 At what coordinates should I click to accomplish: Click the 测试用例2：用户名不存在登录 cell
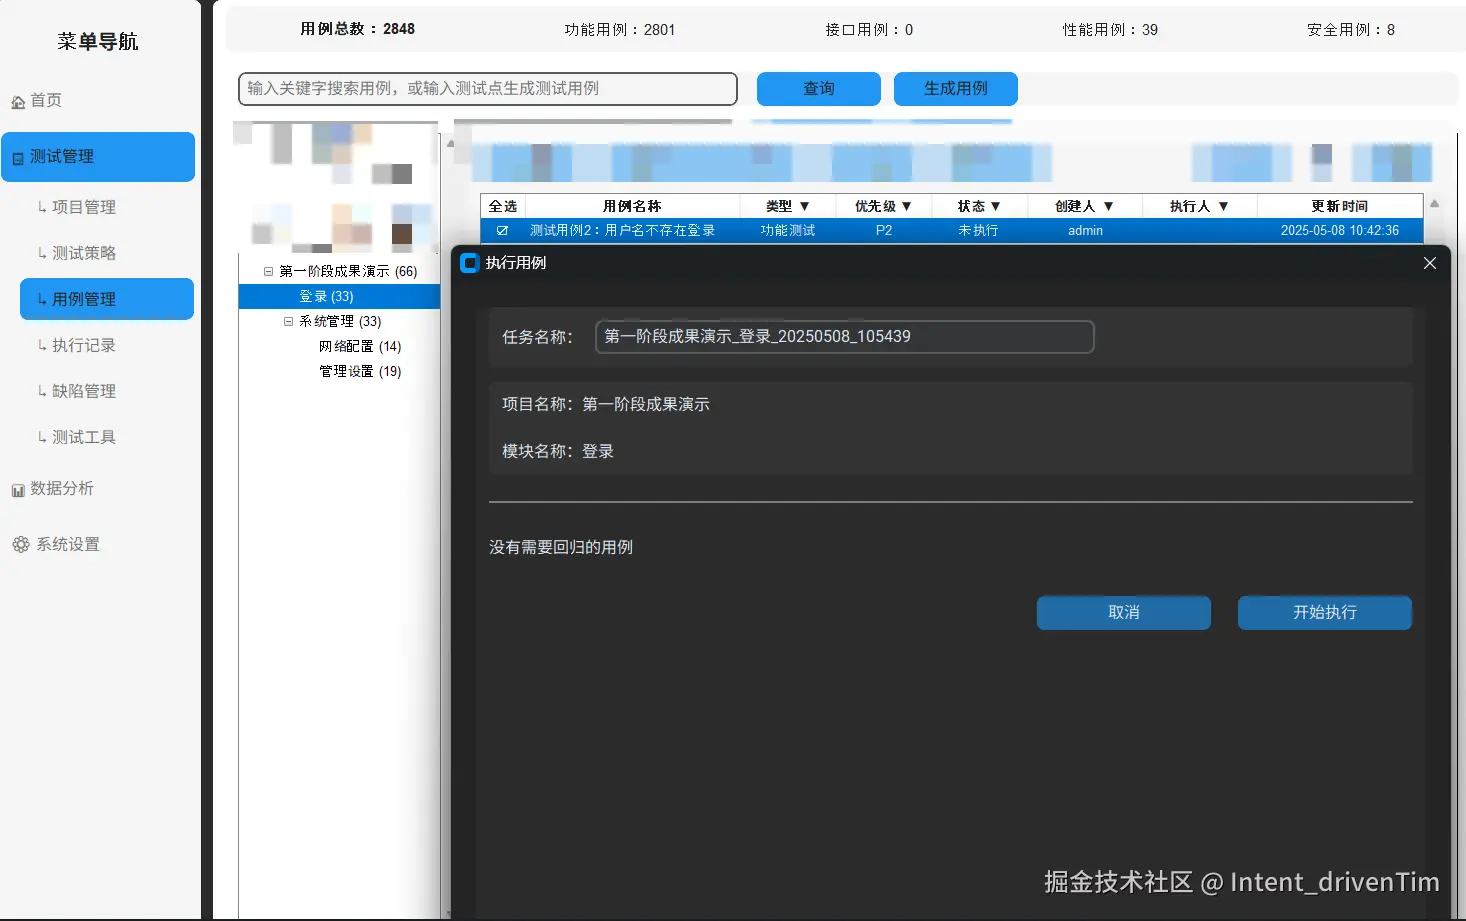[622, 230]
